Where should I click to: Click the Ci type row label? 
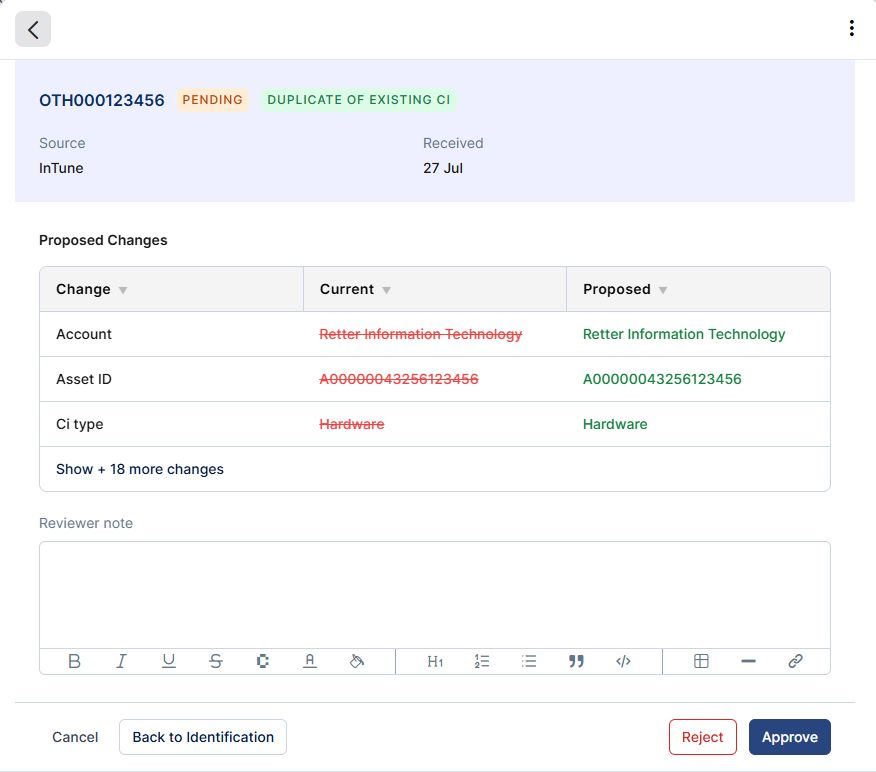pyautogui.click(x=79, y=424)
